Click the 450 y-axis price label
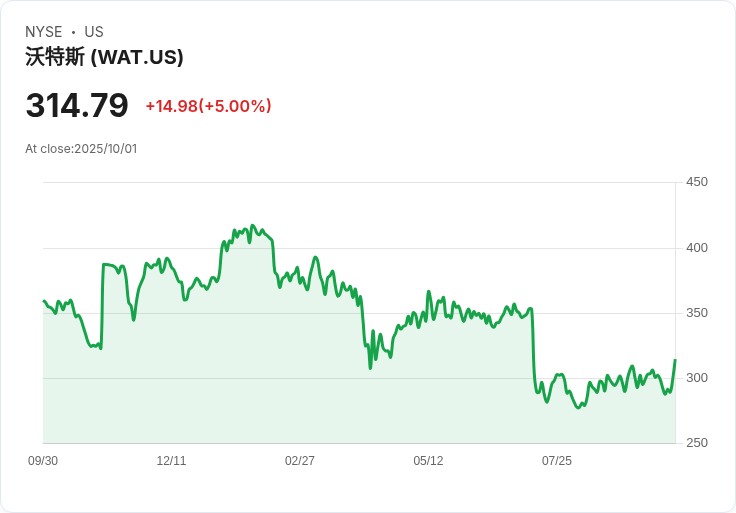 696,182
